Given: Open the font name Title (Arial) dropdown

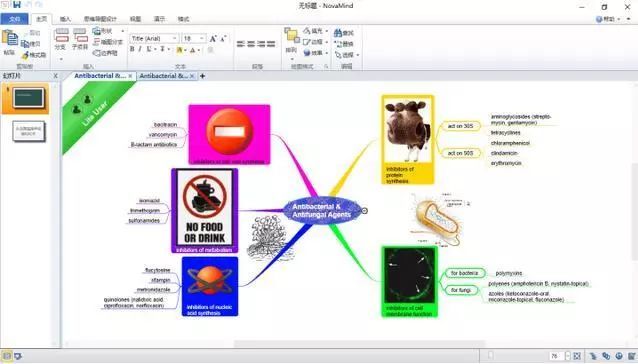Looking at the screenshot, I should [x=175, y=38].
